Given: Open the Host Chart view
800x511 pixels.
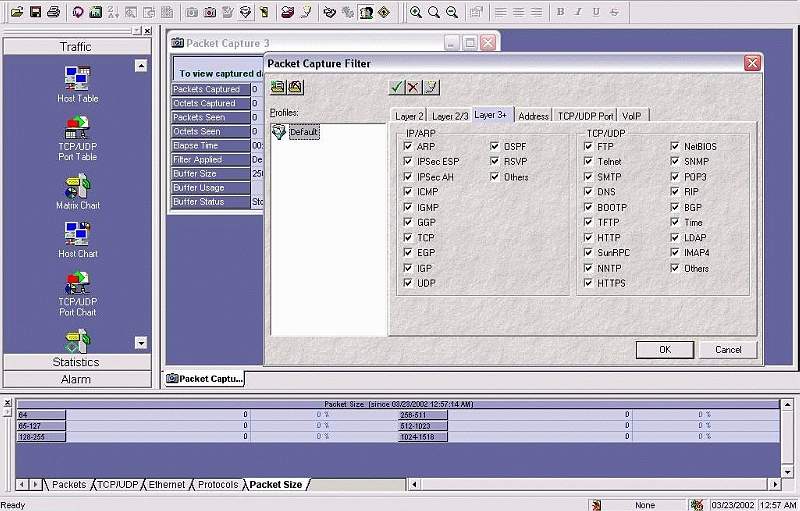Looking at the screenshot, I should tap(78, 240).
